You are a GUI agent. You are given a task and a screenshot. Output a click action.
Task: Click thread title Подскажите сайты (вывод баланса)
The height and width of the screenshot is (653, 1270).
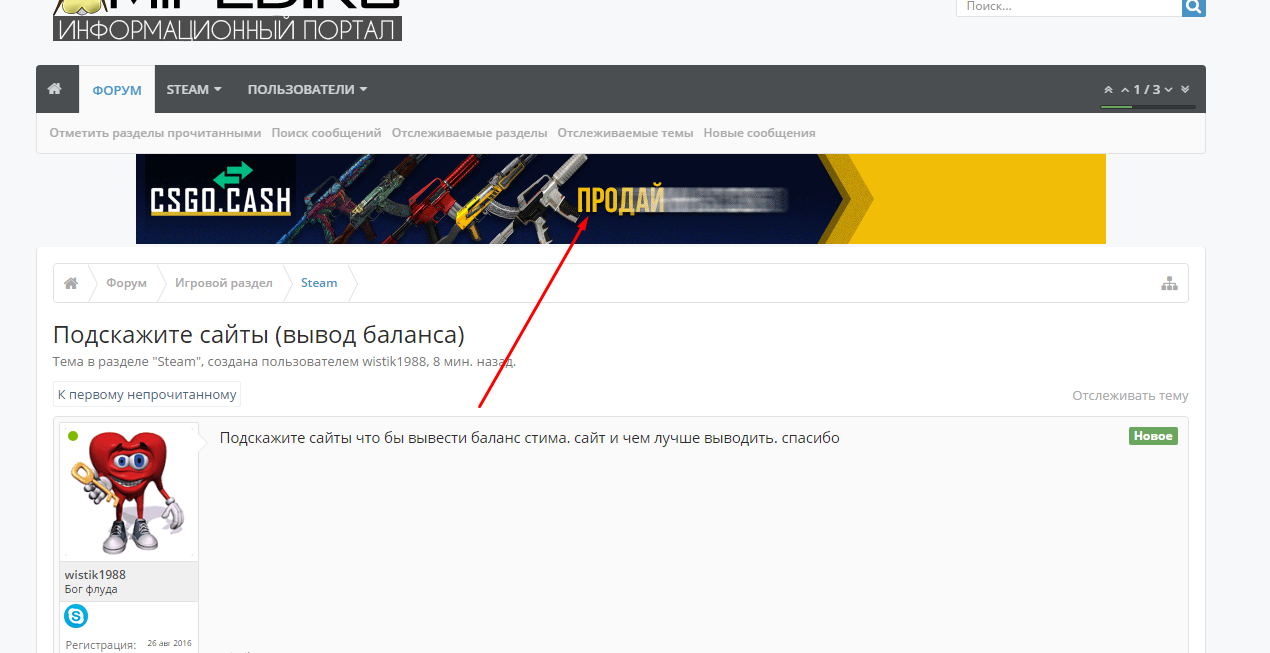[x=259, y=335]
